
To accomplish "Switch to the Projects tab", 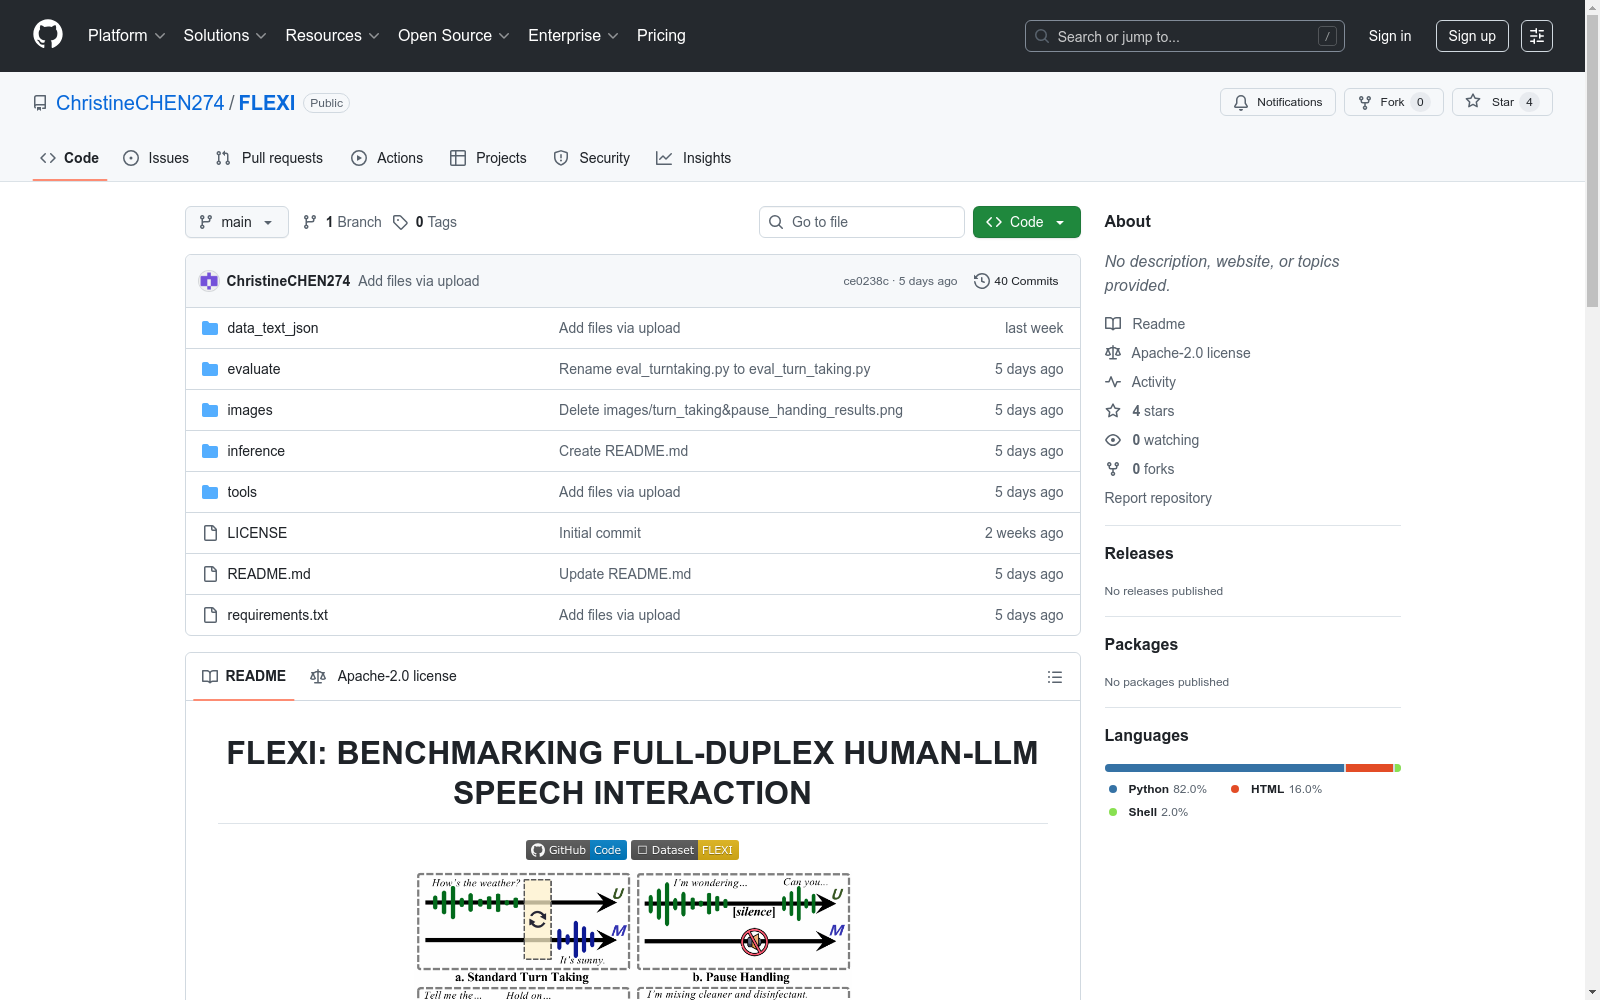I will 488,158.
